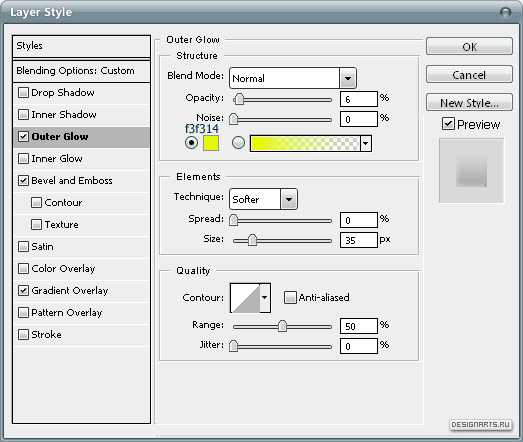Check the Pattern Overlay checkbox
This screenshot has width=523, height=442.
coord(23,313)
